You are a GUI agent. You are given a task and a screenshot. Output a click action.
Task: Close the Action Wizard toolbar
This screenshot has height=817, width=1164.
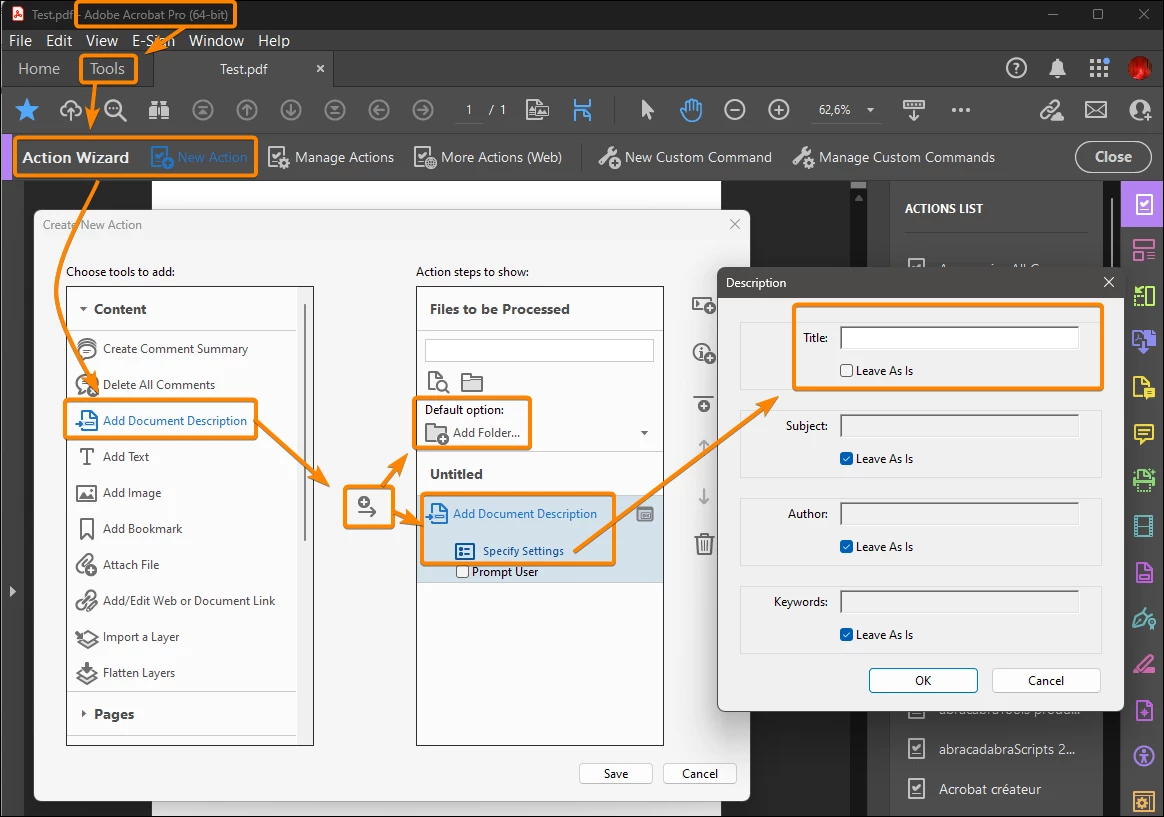click(1113, 157)
